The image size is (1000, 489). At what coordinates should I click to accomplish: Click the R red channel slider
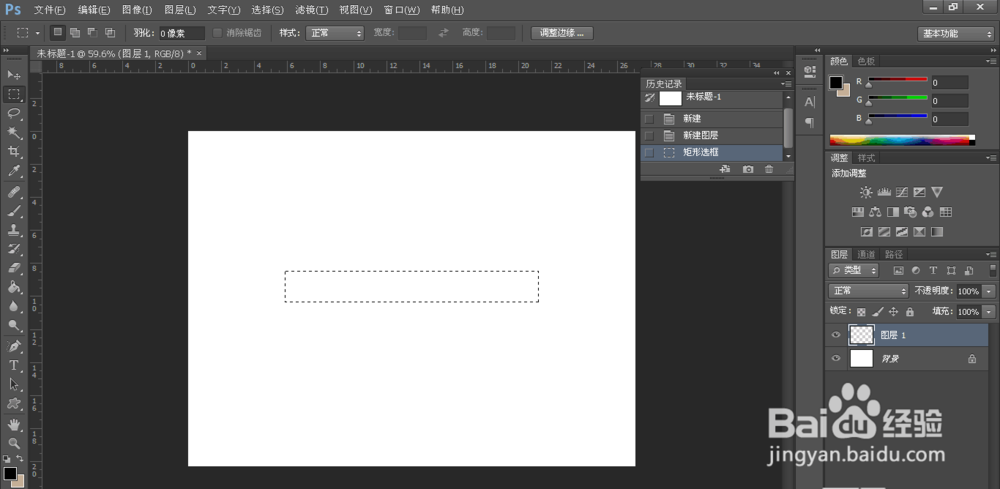[897, 81]
